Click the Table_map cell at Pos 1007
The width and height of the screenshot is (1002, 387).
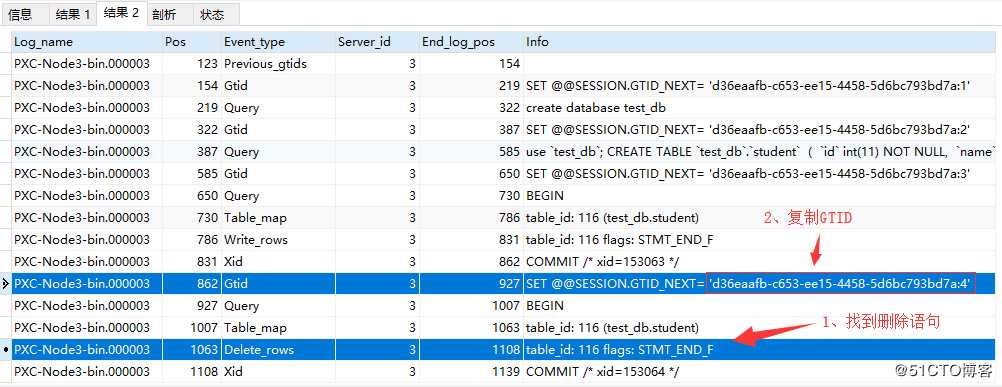pyautogui.click(x=278, y=328)
